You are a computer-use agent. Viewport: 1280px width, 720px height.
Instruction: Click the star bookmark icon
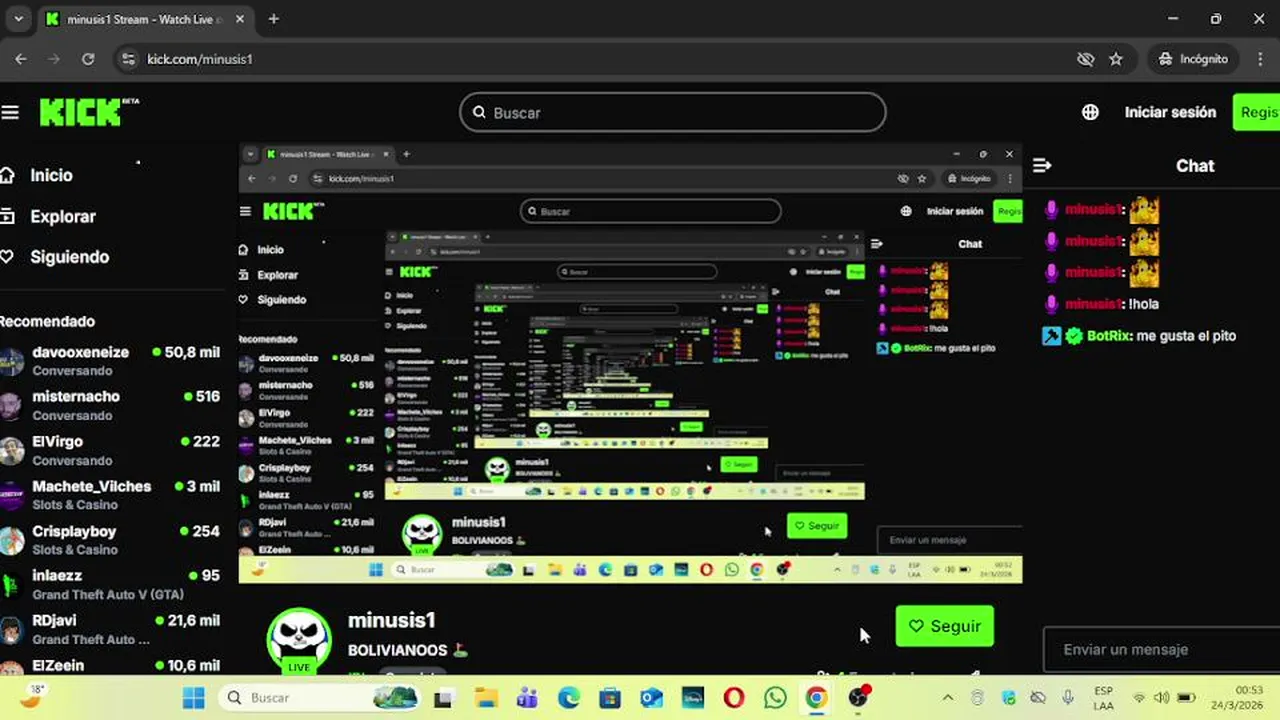pyautogui.click(x=1116, y=59)
